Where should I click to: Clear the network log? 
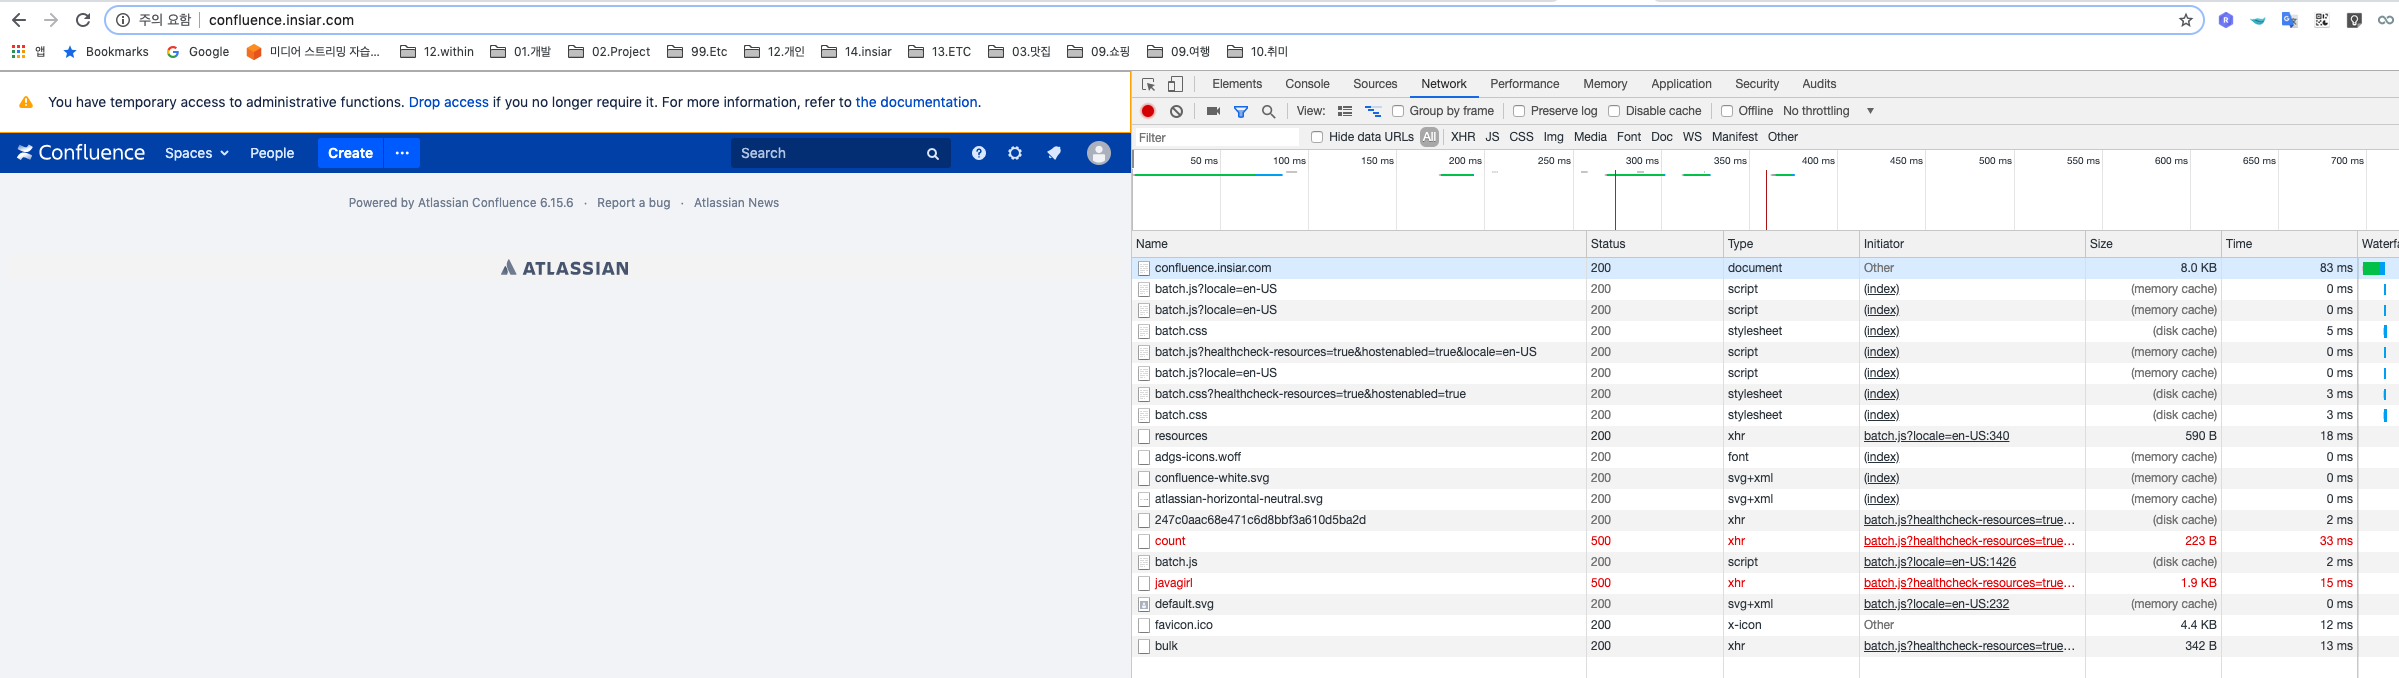pos(1177,111)
